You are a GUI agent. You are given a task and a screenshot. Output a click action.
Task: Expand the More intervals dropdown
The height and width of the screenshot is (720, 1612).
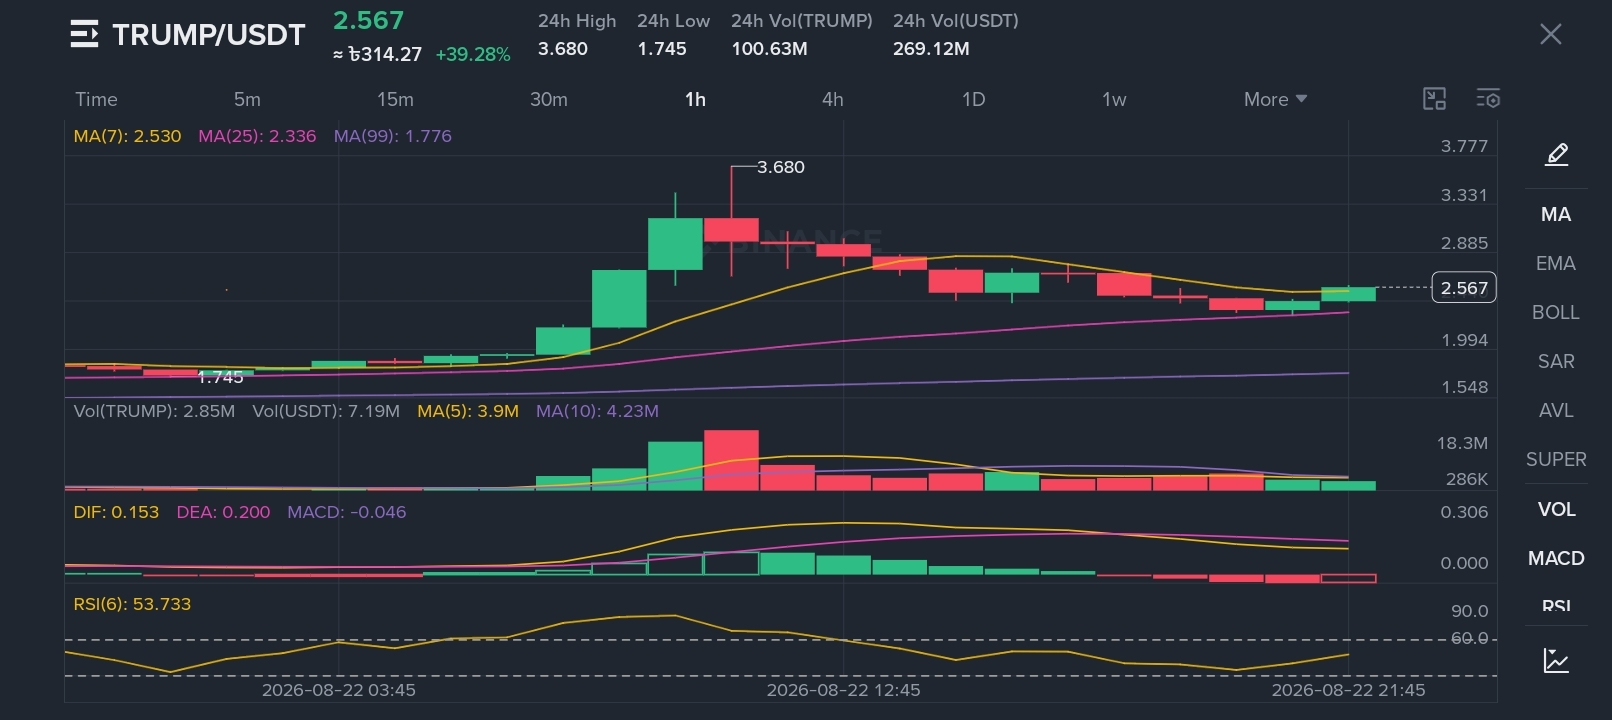[1275, 99]
